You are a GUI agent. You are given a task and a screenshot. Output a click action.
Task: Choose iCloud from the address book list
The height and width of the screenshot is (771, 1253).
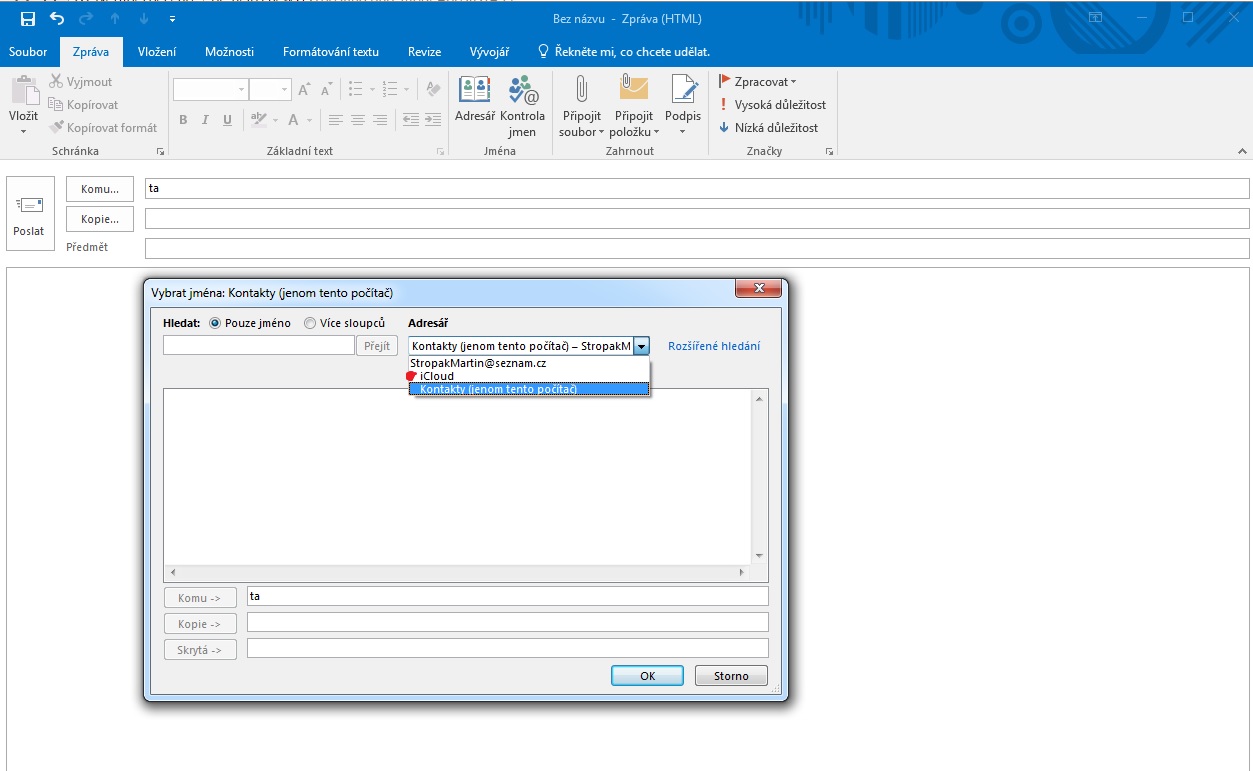coord(437,376)
